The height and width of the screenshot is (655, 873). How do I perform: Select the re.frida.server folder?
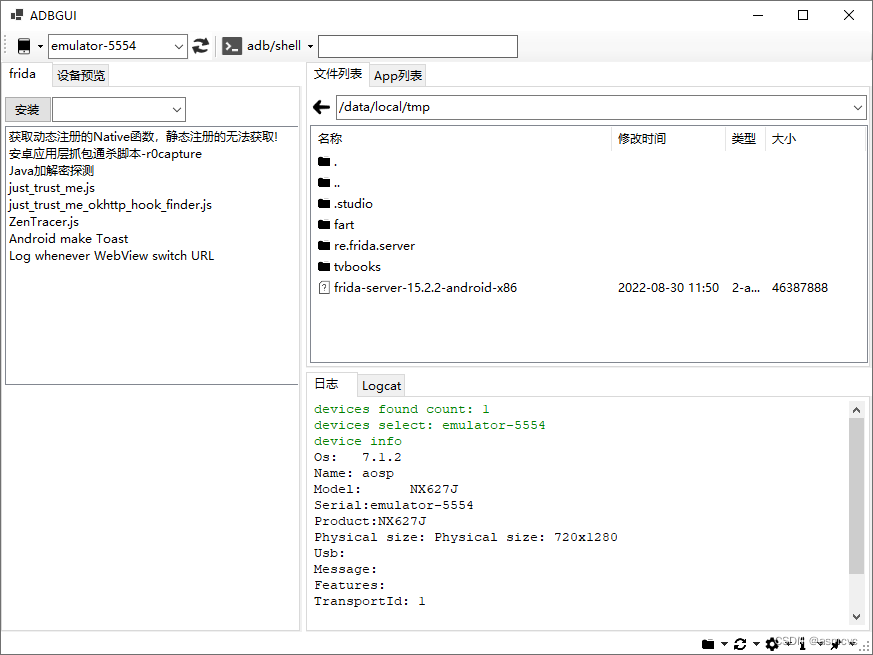pos(366,246)
